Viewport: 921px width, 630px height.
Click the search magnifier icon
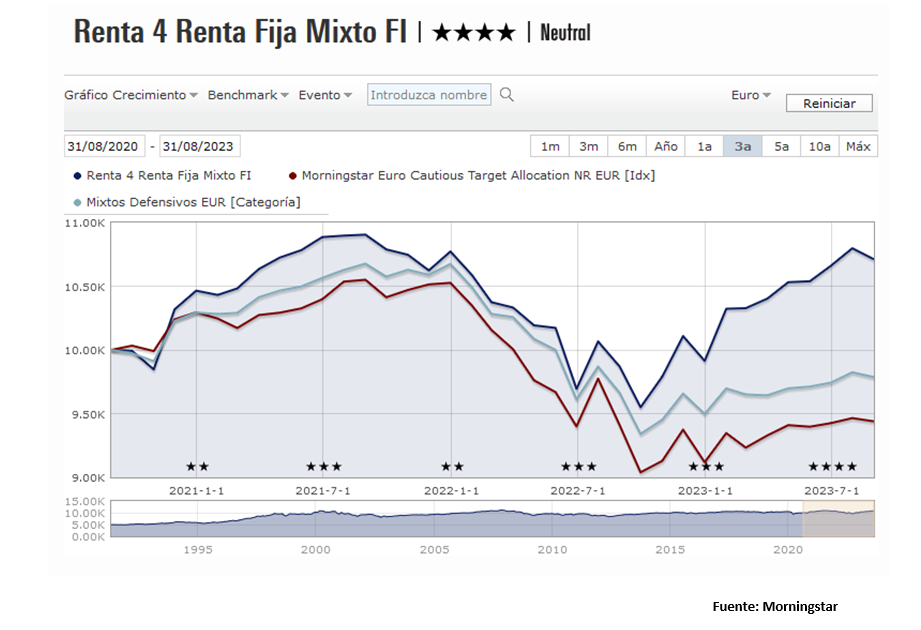pos(506,95)
